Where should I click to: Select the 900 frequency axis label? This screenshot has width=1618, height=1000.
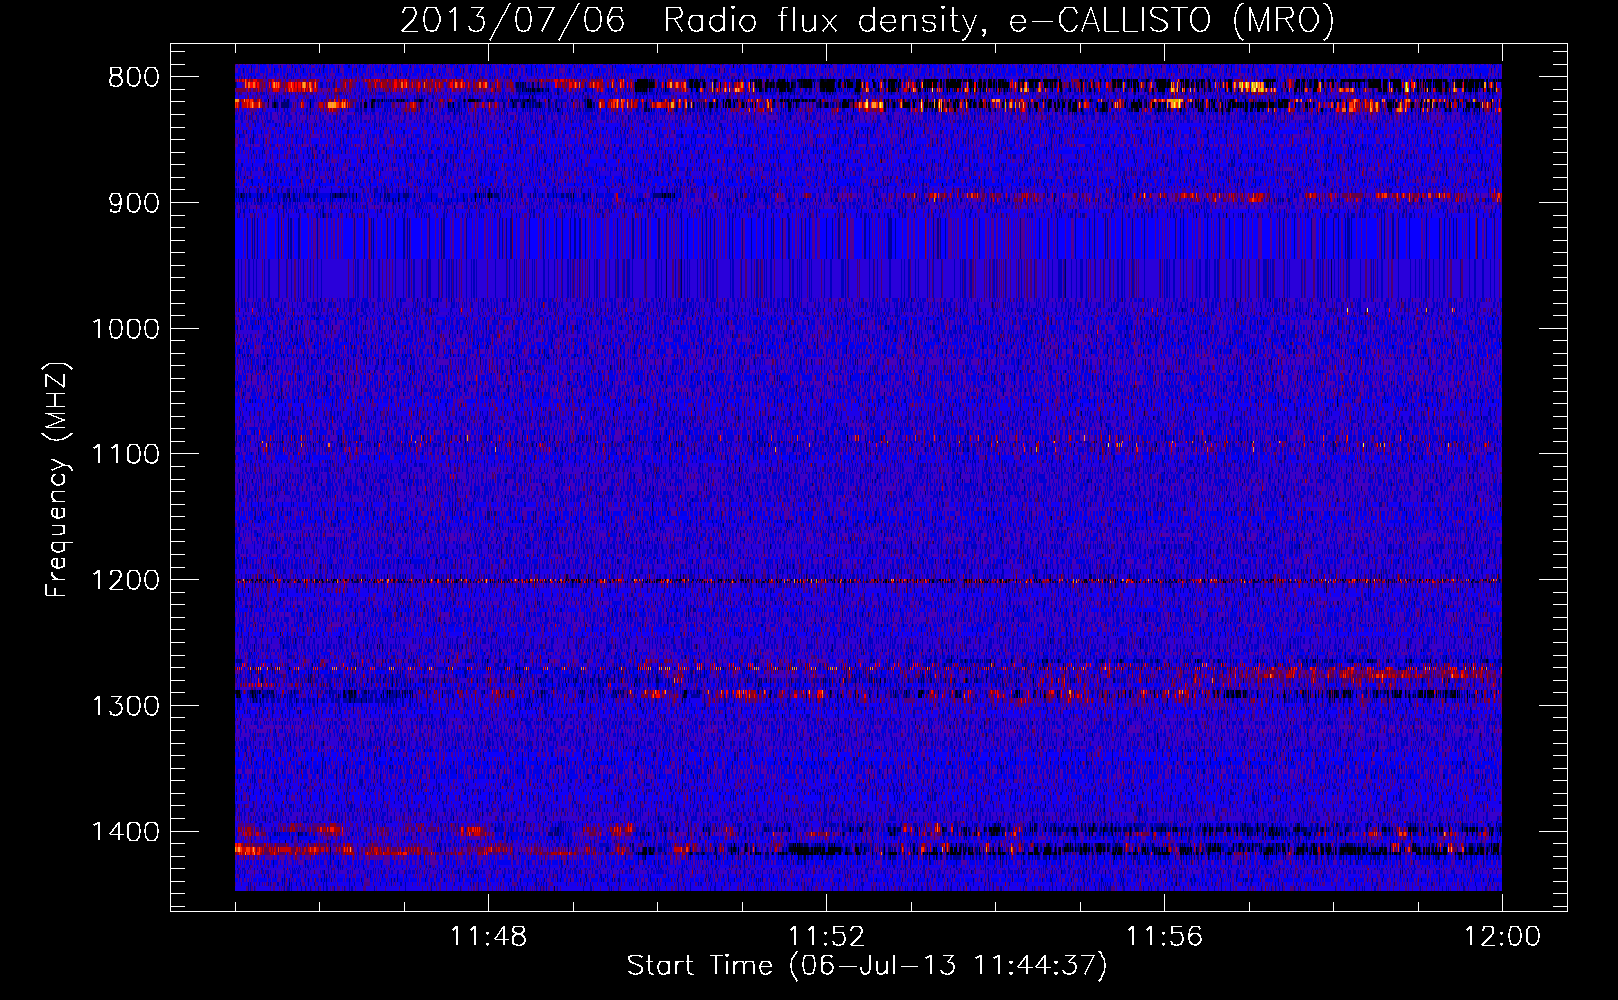point(134,204)
